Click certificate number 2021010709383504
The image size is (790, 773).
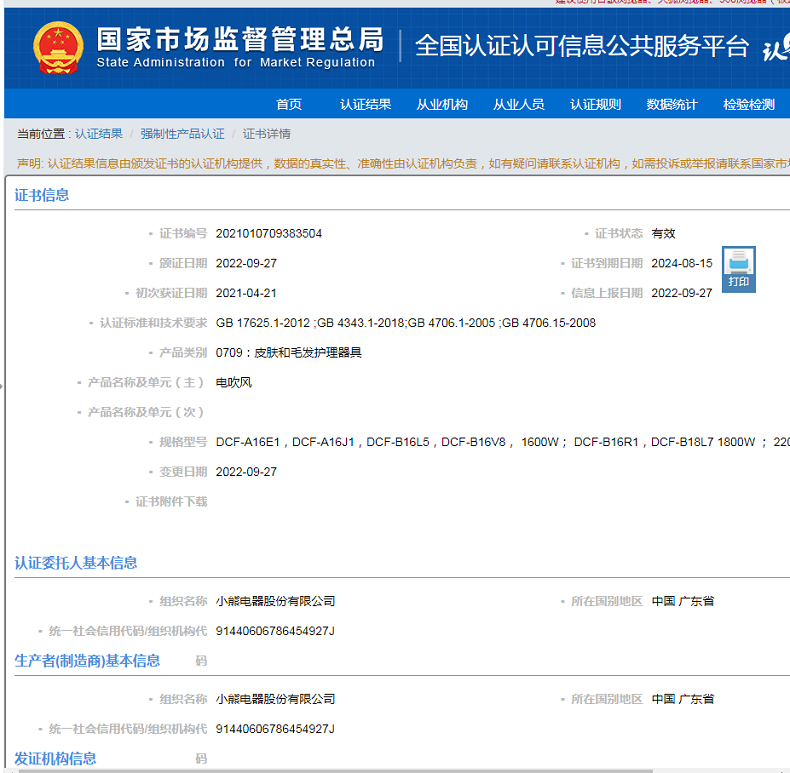(x=269, y=234)
